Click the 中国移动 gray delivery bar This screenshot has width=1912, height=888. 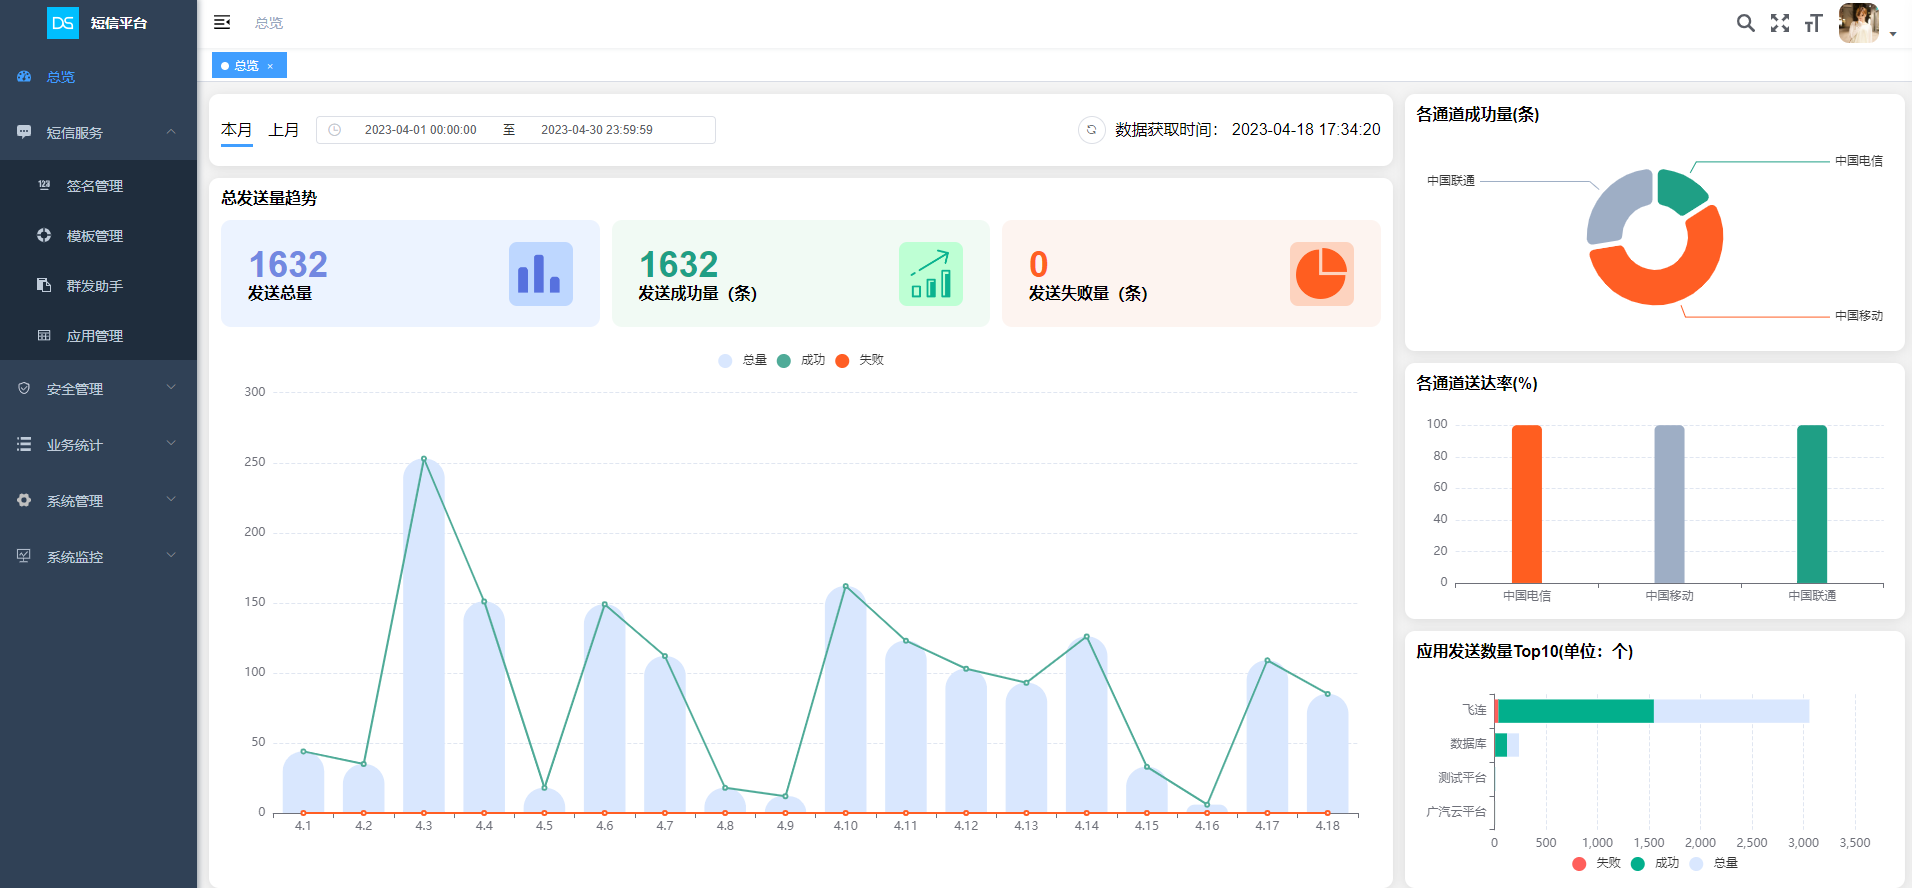click(1669, 504)
